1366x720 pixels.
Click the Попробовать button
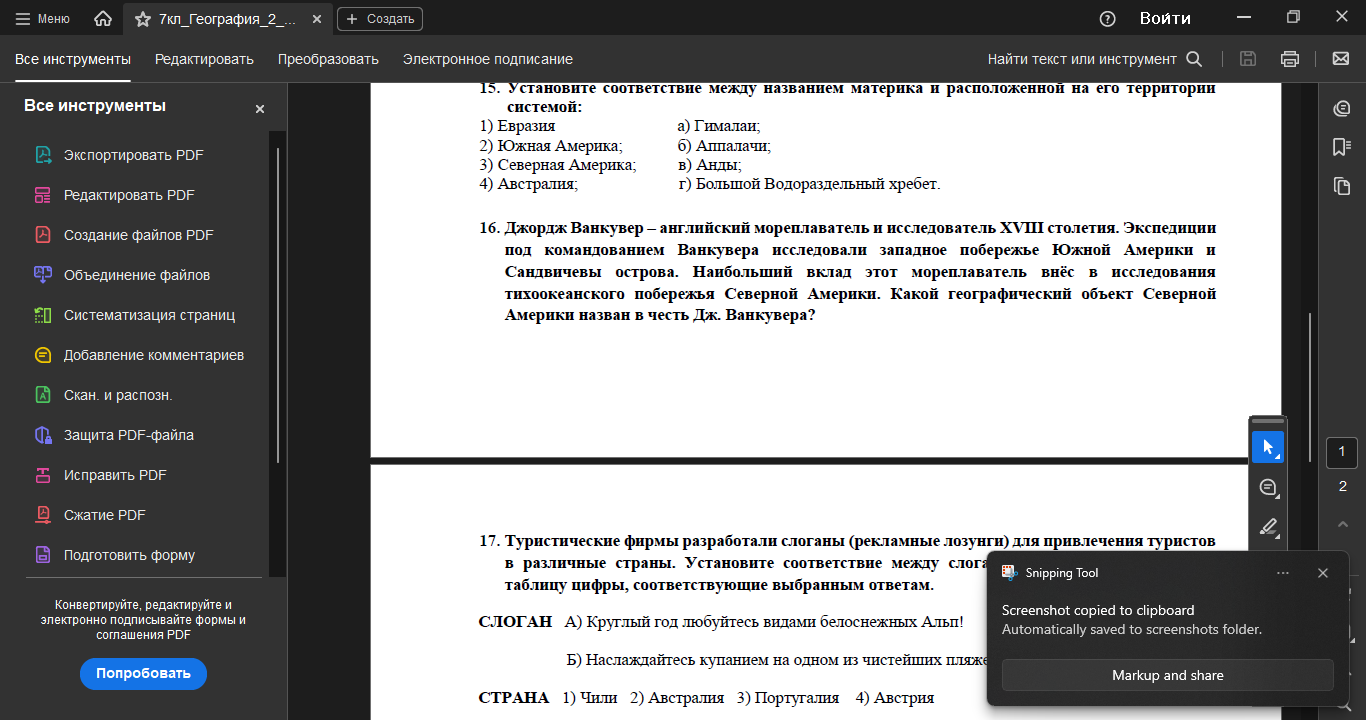click(x=143, y=673)
